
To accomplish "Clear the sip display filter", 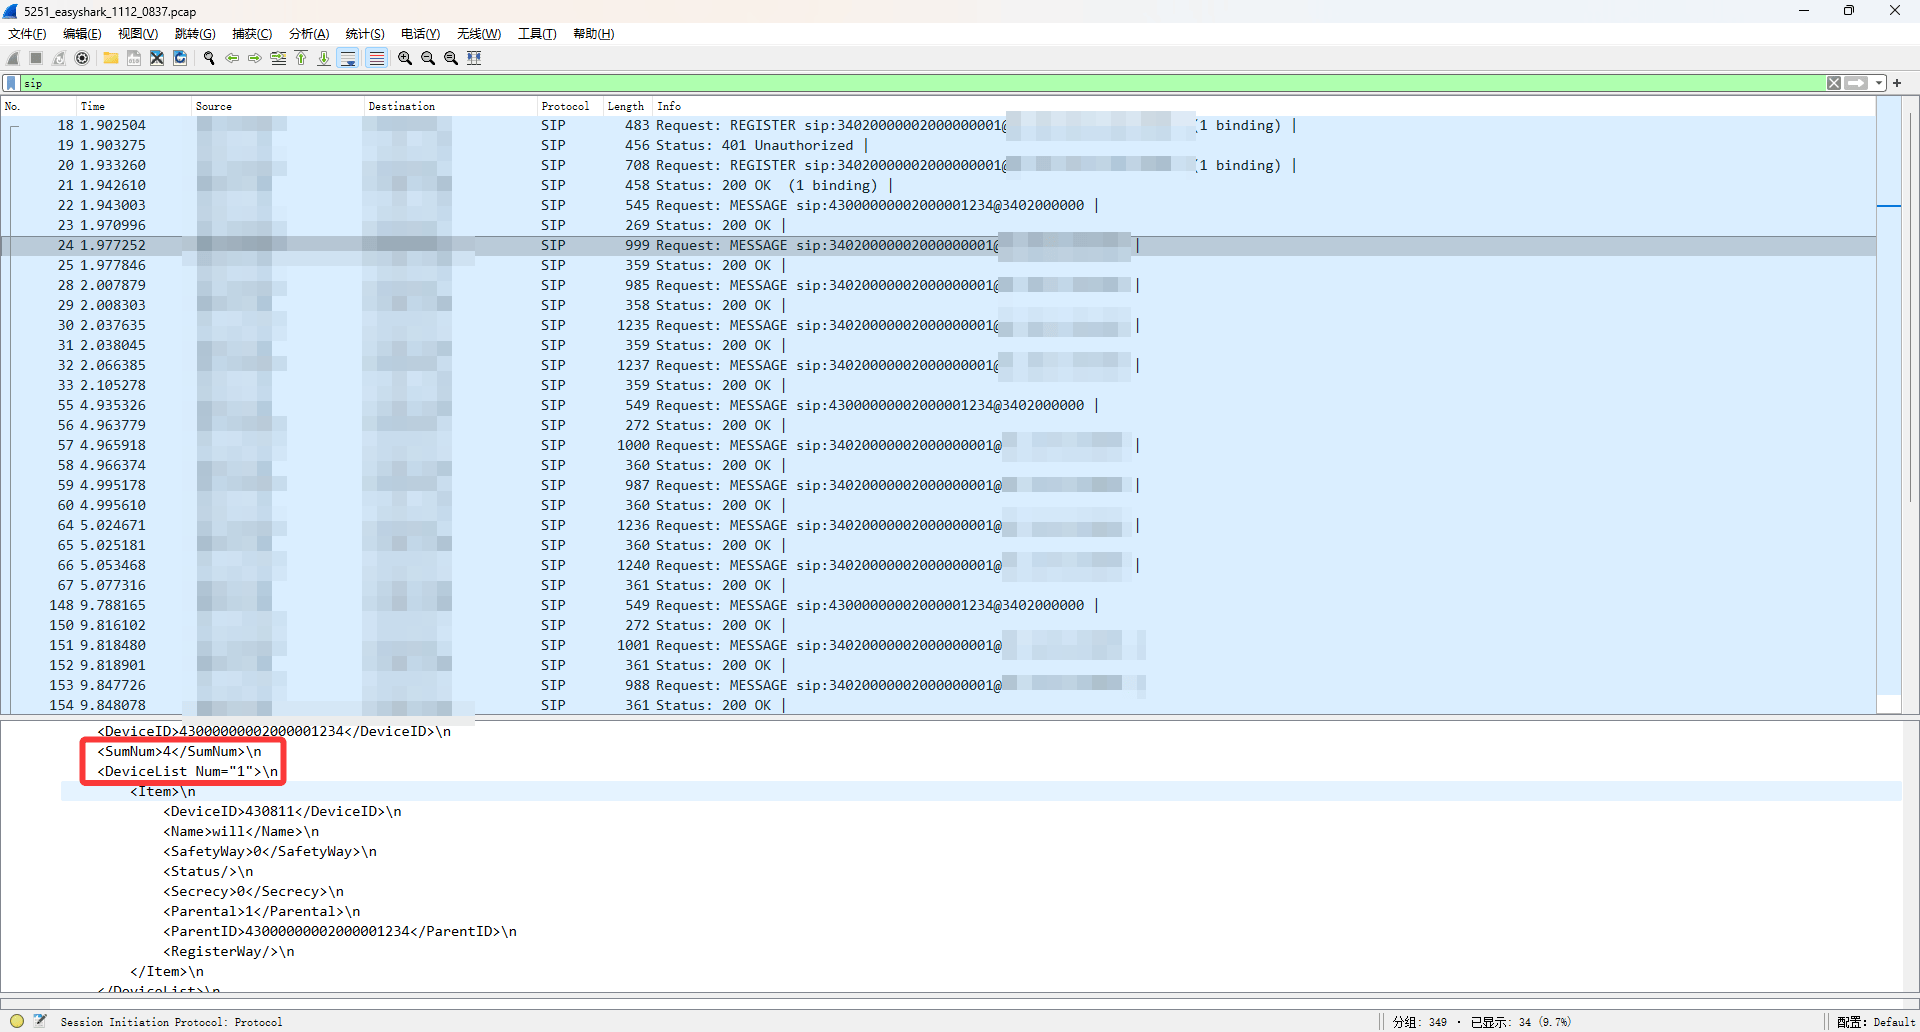I will click(x=1834, y=83).
